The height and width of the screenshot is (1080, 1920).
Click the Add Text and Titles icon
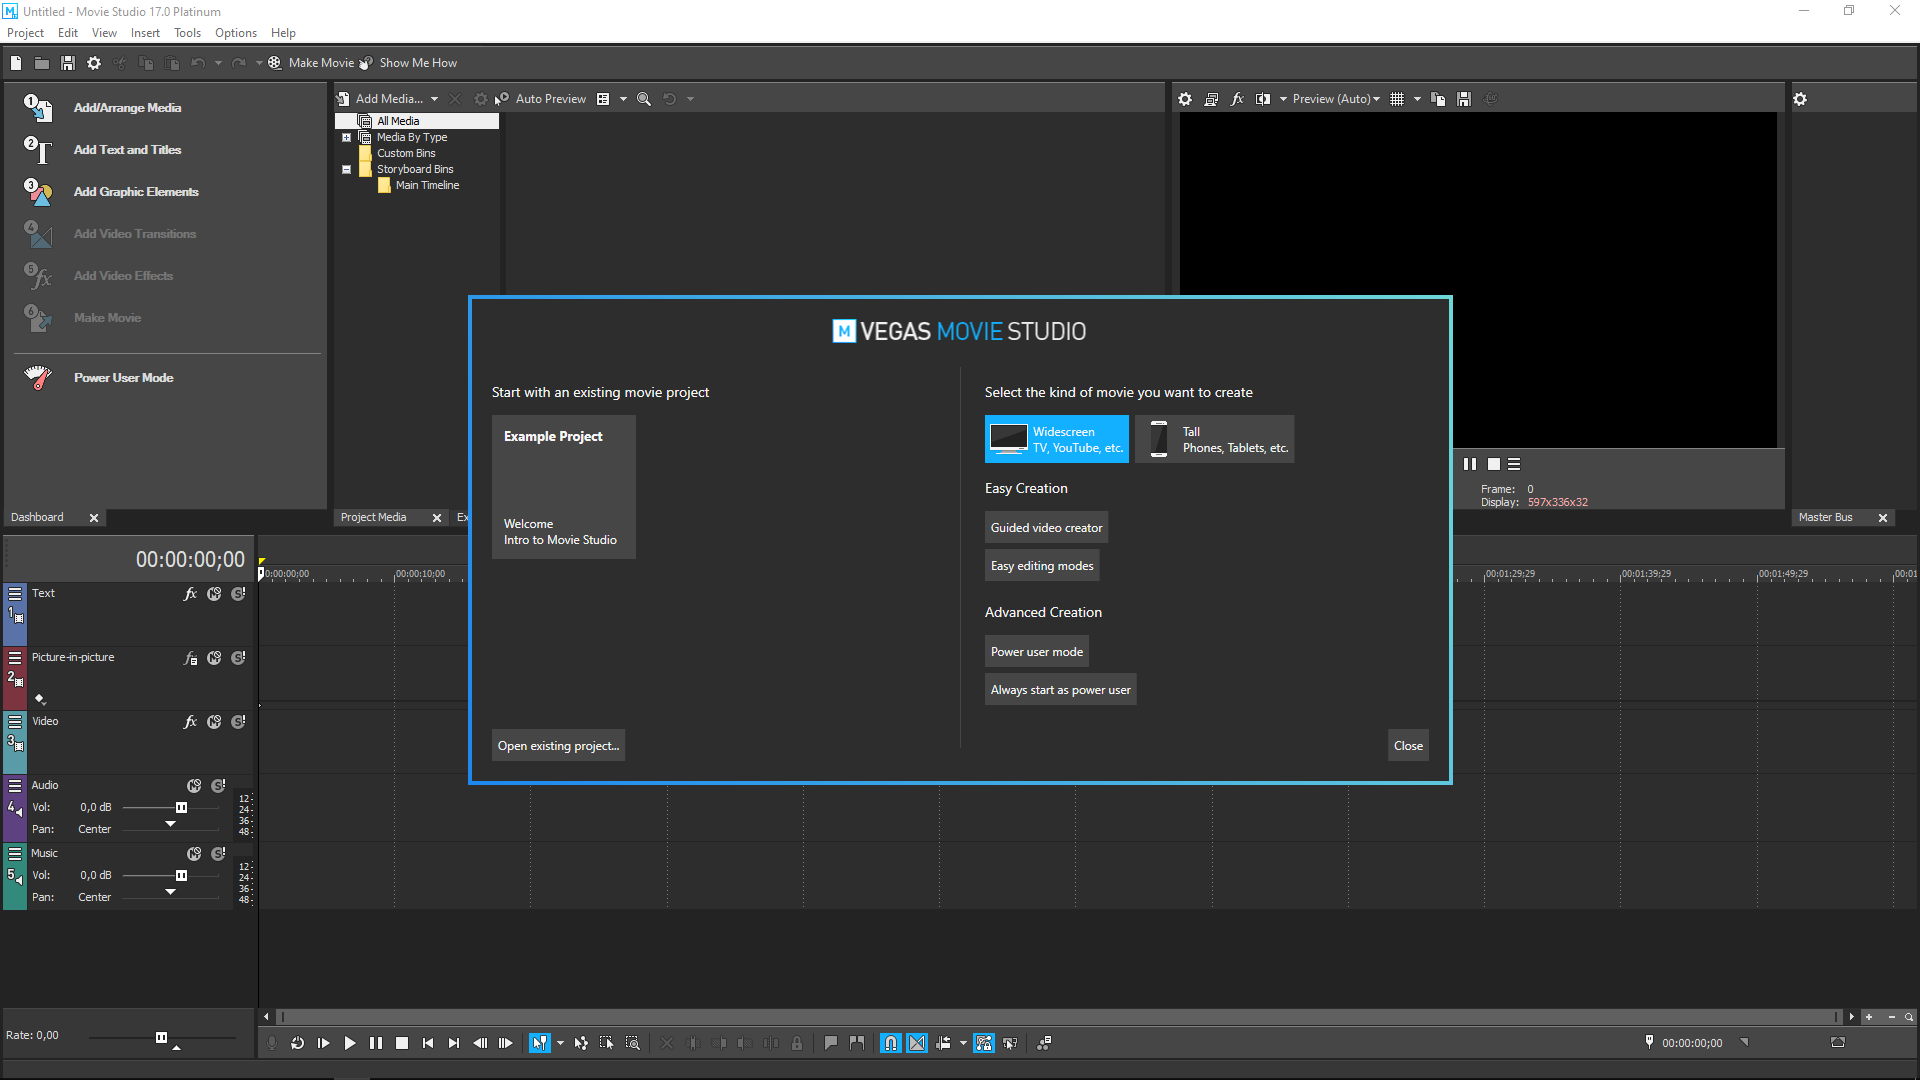click(x=38, y=150)
